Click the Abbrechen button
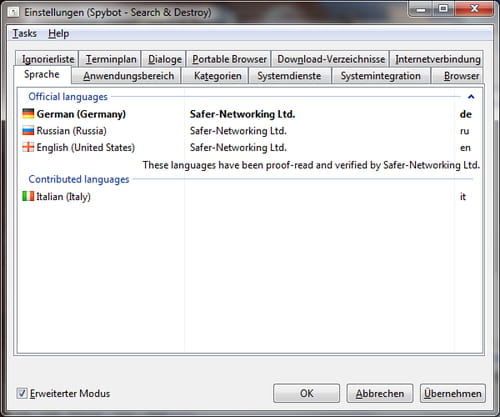This screenshot has width=500, height=417. (x=380, y=393)
